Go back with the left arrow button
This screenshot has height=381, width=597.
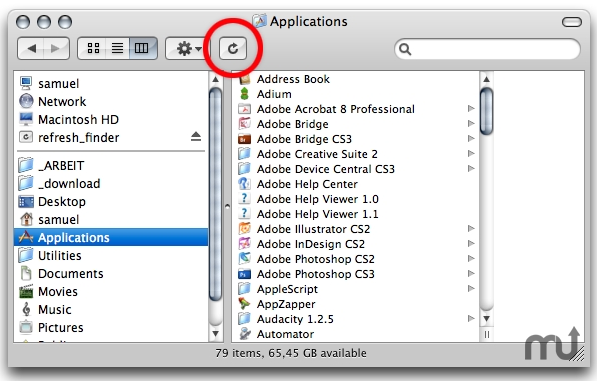point(31,48)
